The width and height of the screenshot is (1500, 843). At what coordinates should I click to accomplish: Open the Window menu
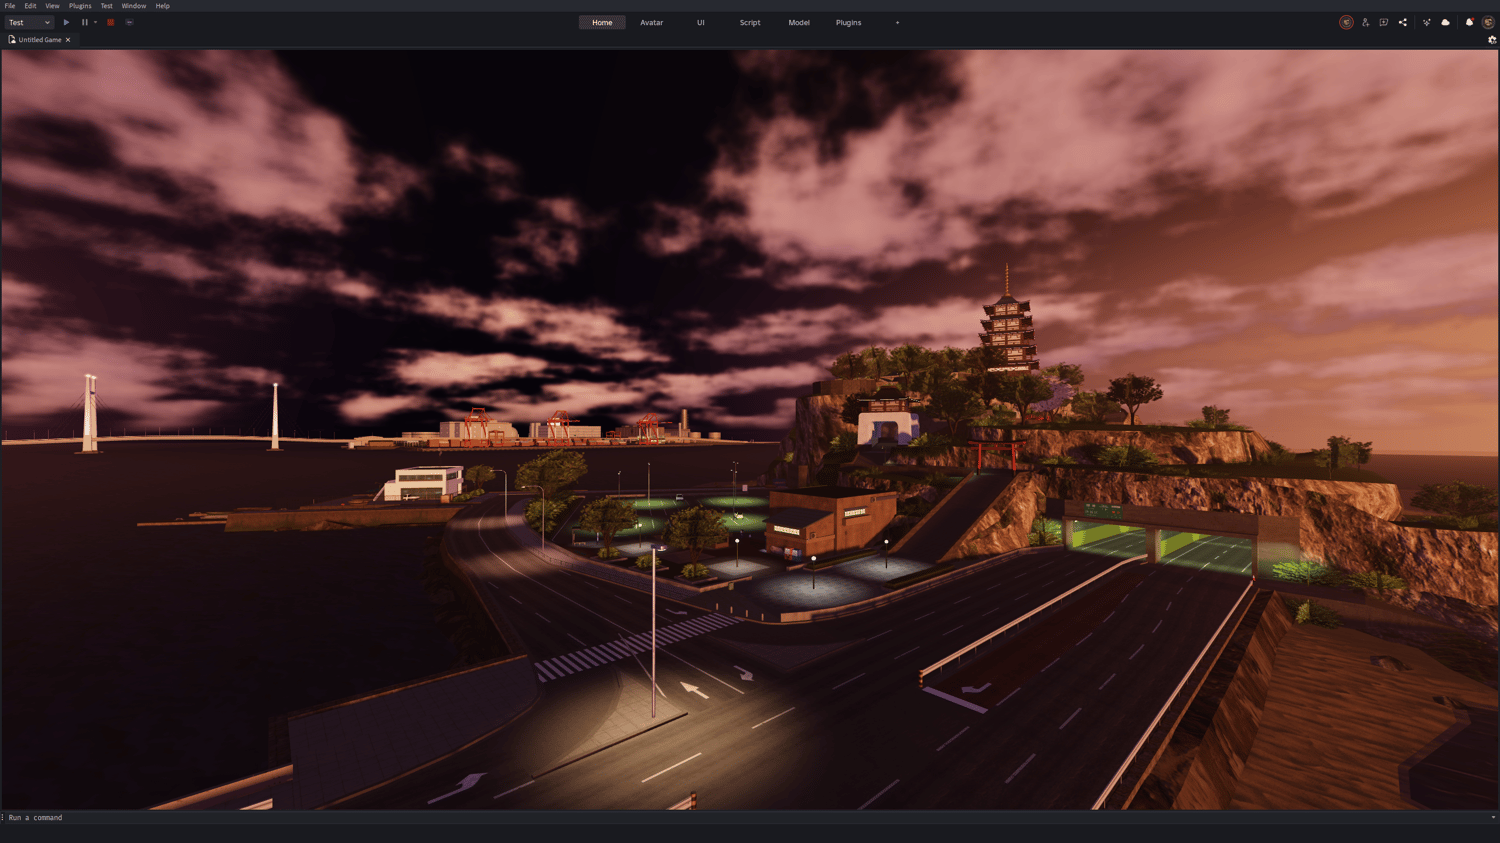[134, 6]
